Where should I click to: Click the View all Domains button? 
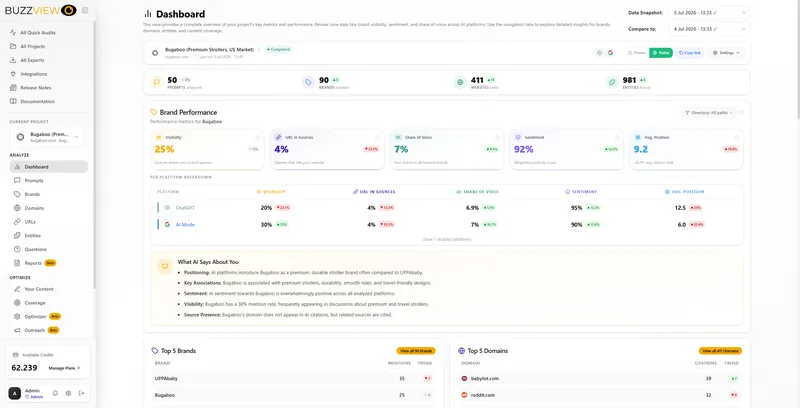point(720,351)
